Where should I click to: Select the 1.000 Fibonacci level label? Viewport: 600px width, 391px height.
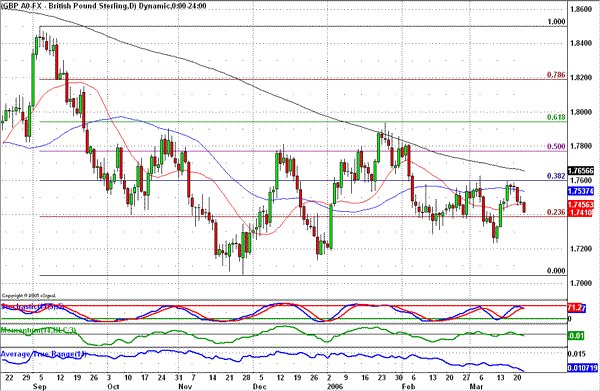click(556, 22)
